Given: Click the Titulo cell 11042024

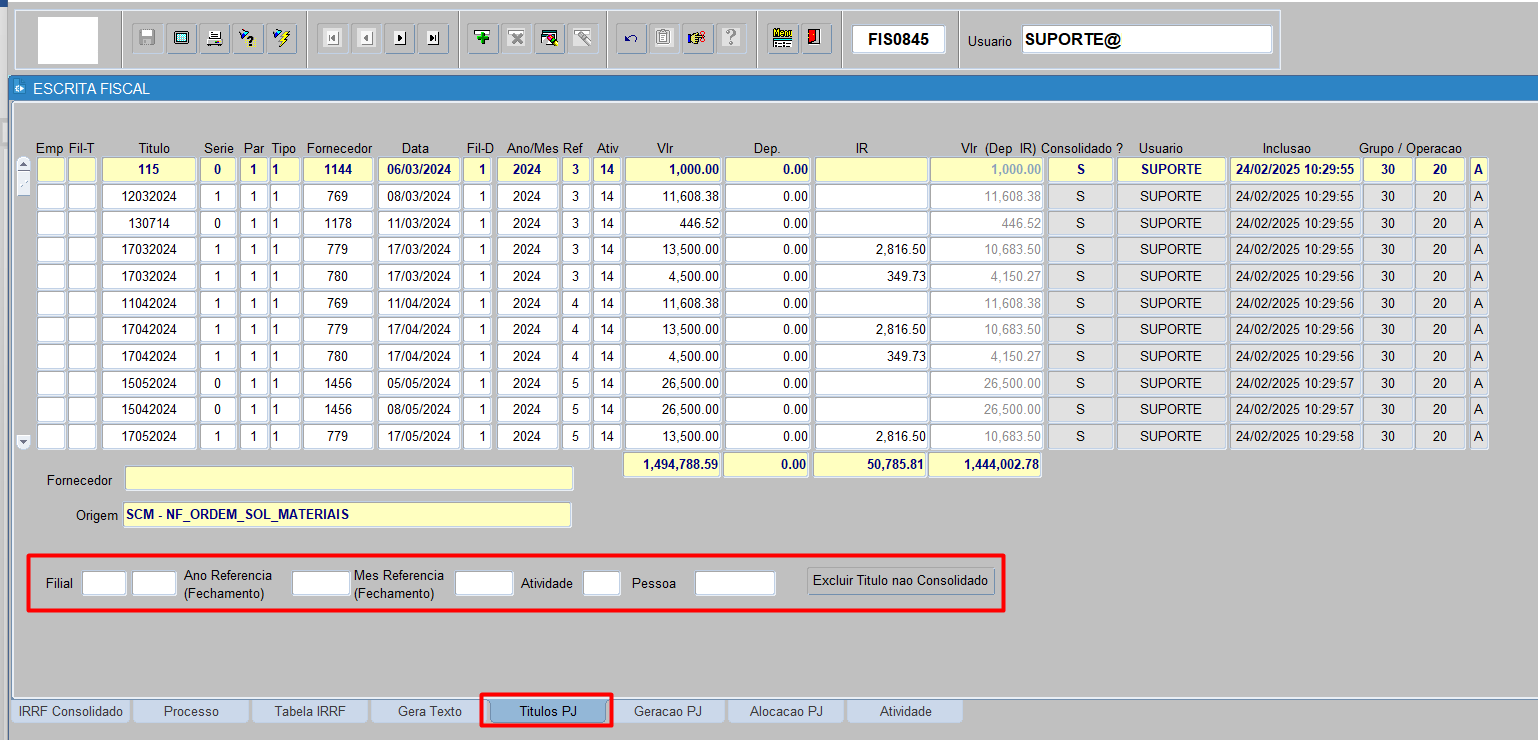Looking at the screenshot, I should (x=149, y=303).
